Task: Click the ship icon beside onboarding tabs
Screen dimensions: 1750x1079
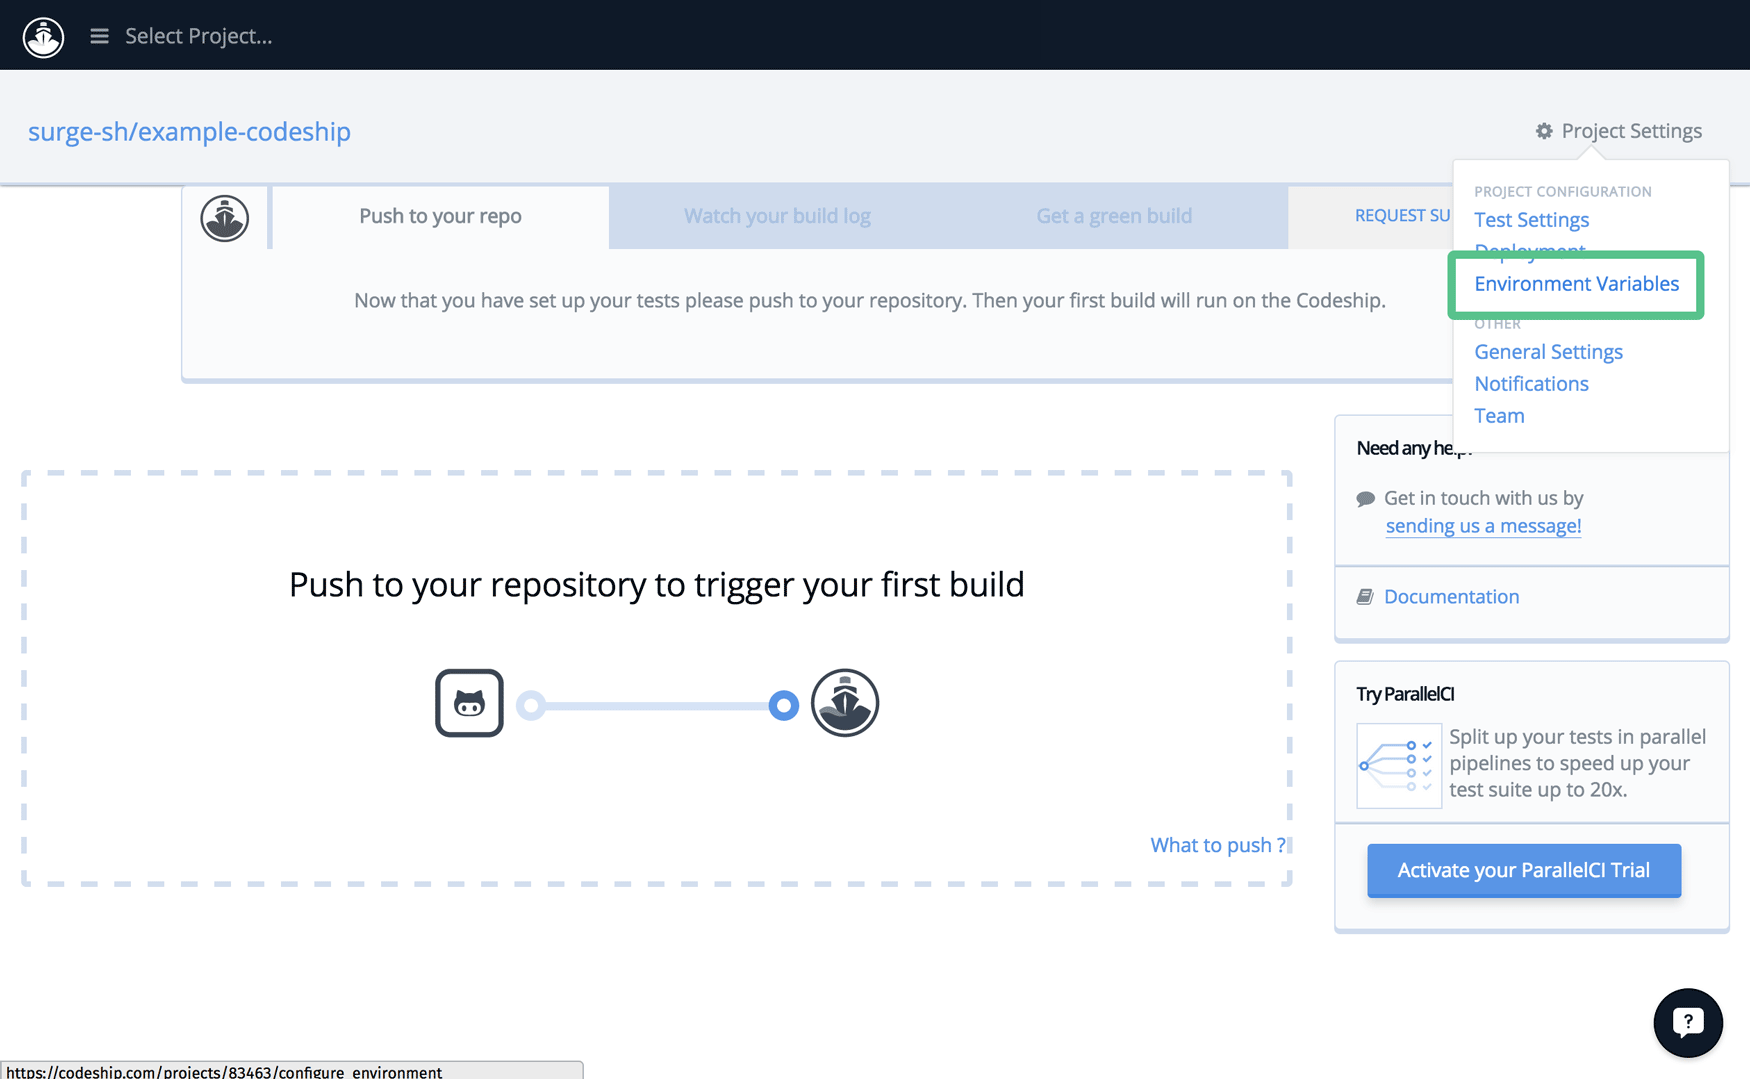Action: 224,218
